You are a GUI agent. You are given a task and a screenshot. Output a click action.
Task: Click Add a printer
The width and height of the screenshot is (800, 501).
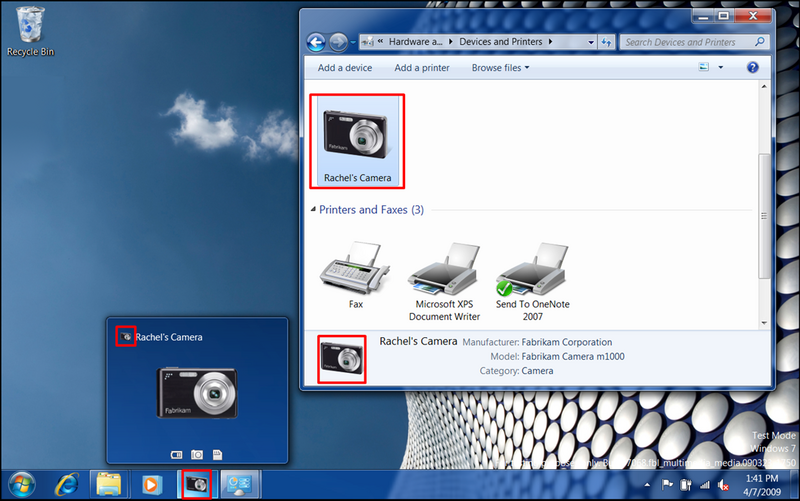coord(421,68)
